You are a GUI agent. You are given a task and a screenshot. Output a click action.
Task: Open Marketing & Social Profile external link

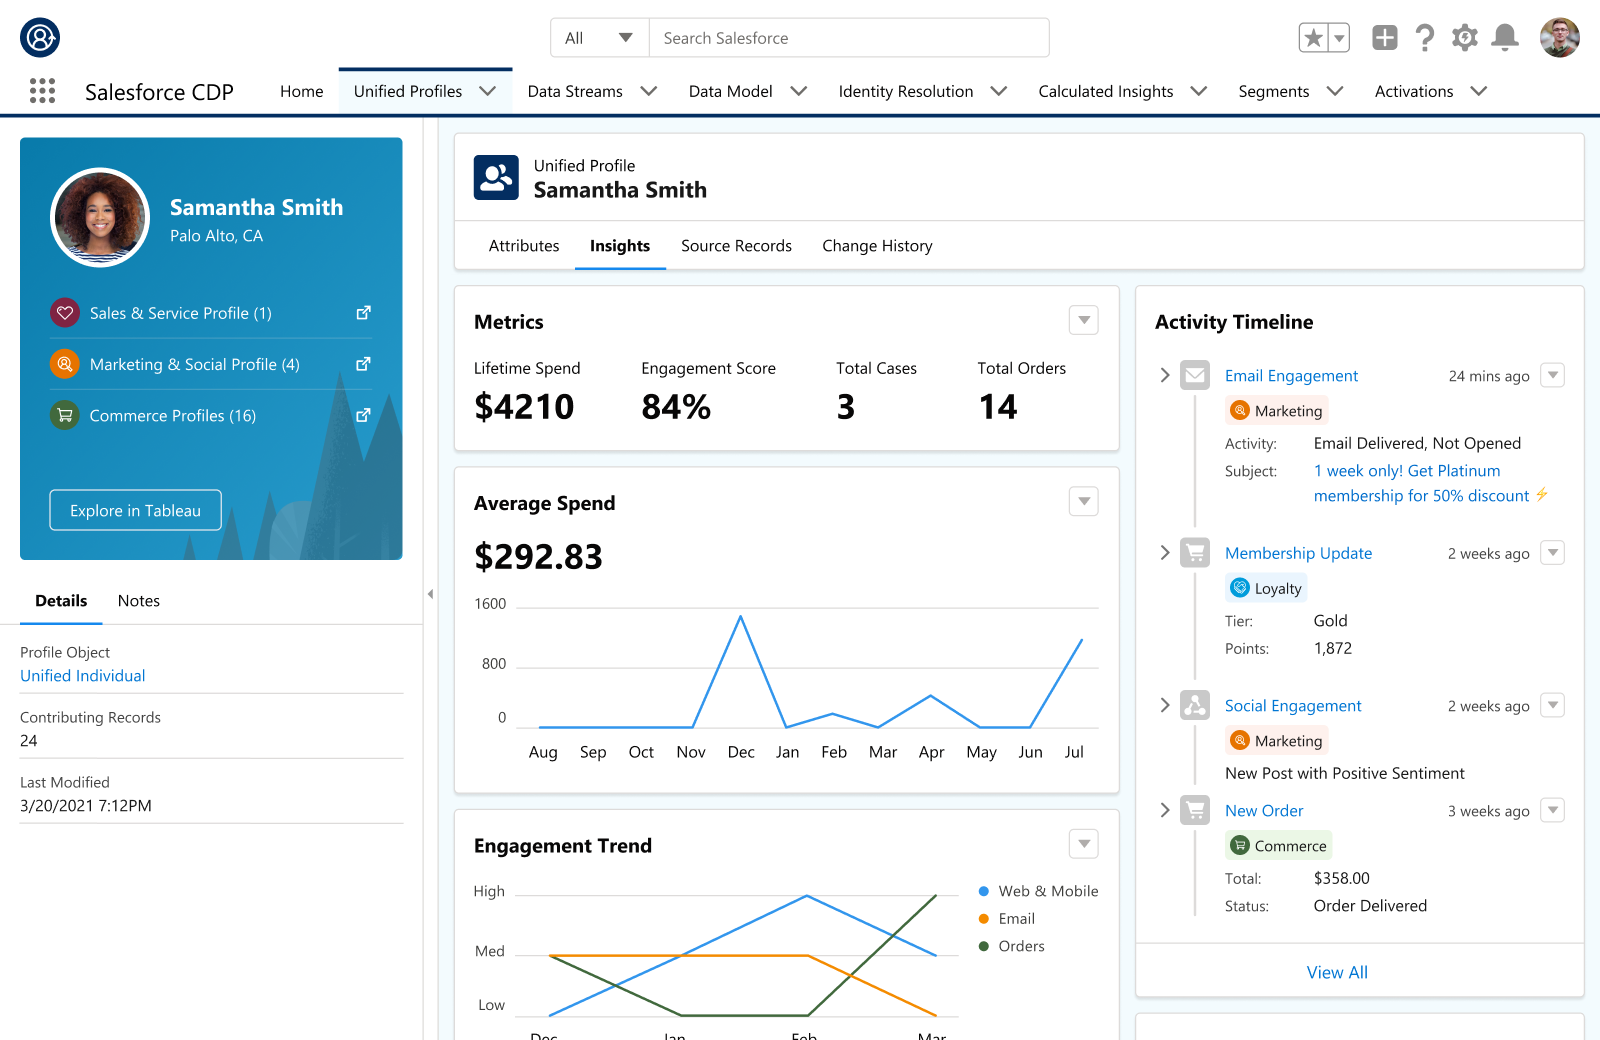363,364
